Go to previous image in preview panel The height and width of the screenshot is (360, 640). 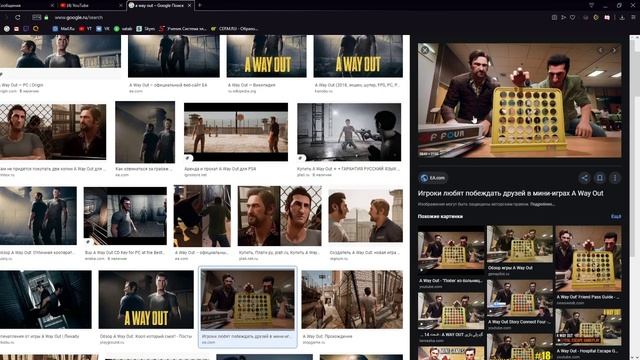[x=600, y=50]
